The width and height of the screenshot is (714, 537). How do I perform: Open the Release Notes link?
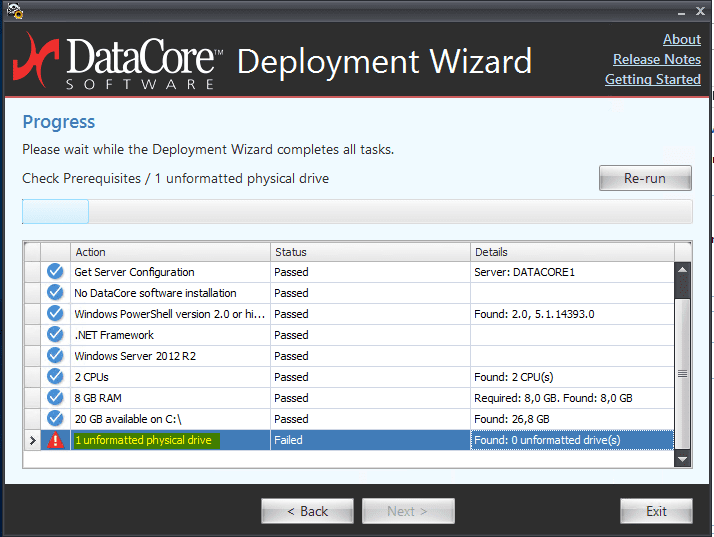click(x=657, y=59)
